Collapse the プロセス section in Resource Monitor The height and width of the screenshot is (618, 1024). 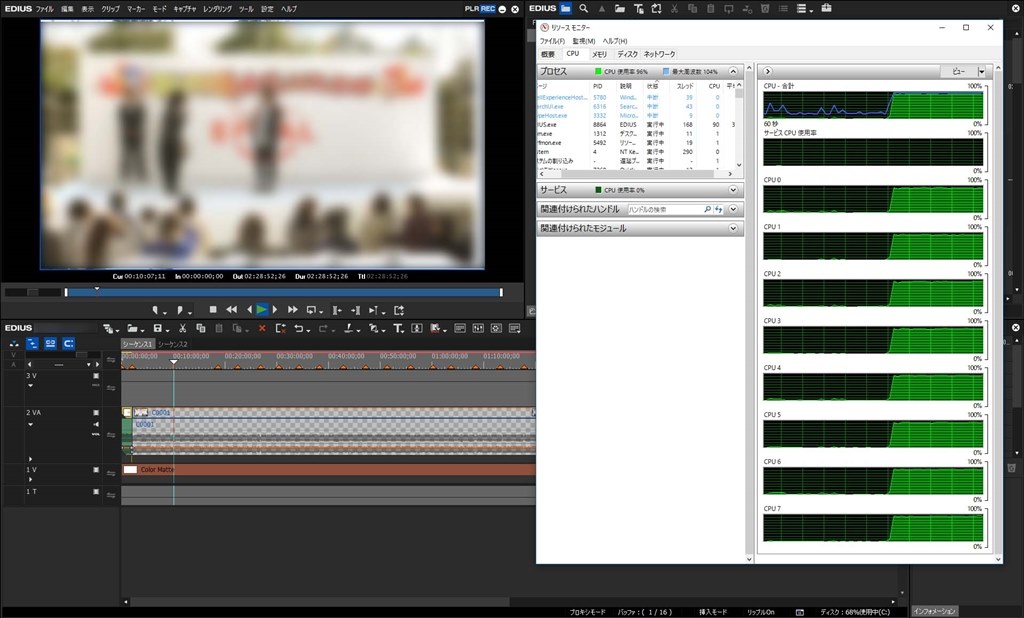coord(733,72)
